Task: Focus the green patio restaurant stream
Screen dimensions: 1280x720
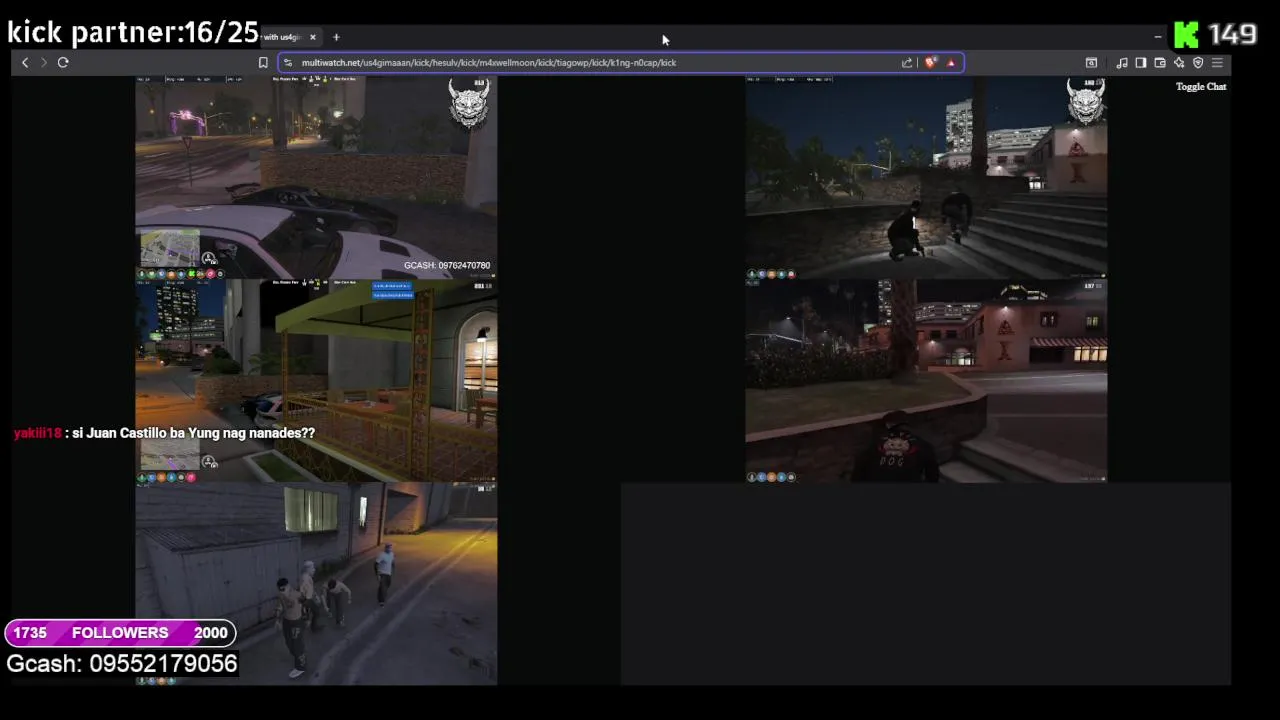Action: (x=316, y=381)
